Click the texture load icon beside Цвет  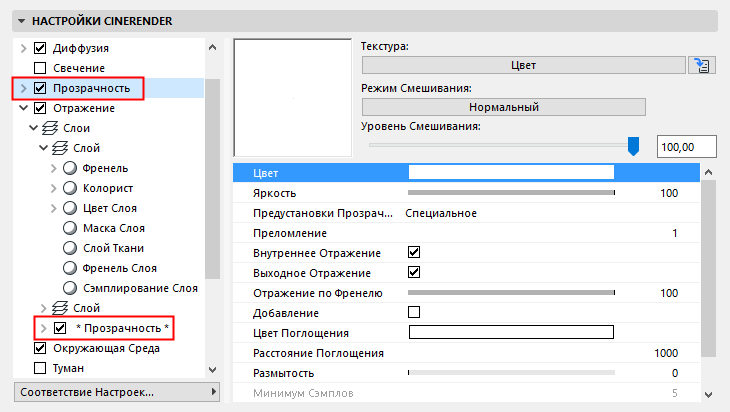[703, 66]
